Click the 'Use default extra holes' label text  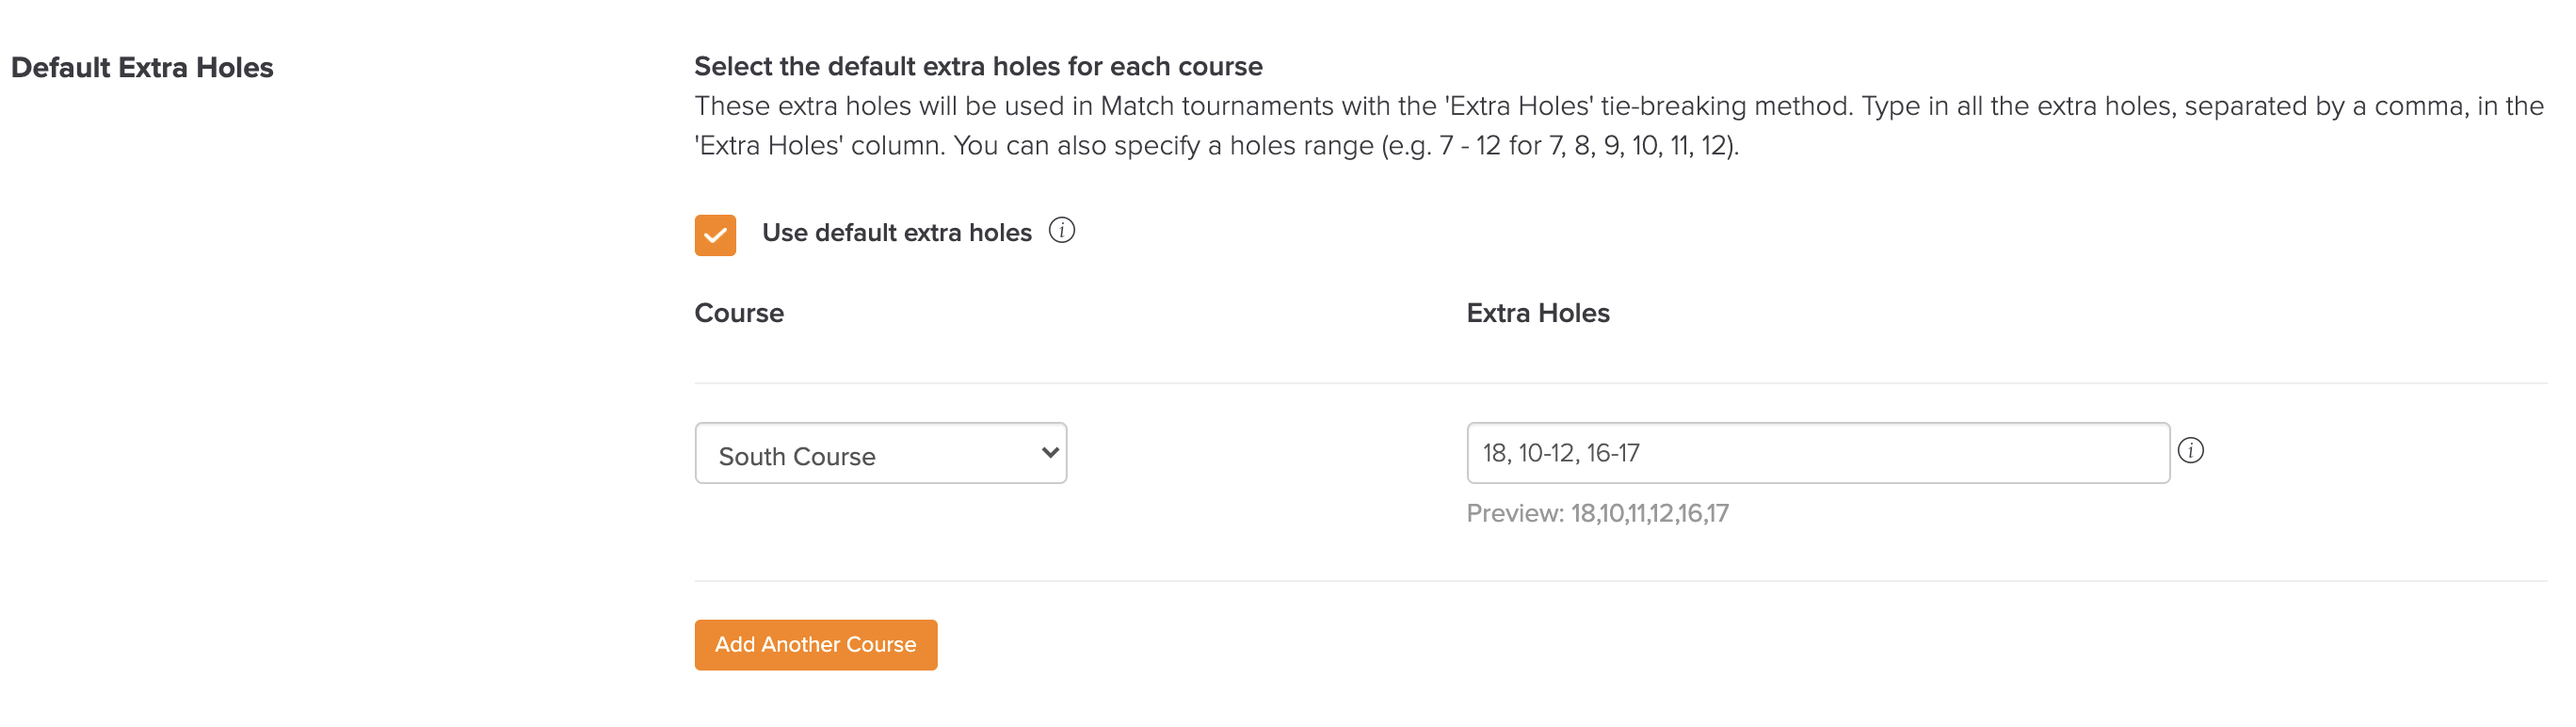[x=896, y=233]
